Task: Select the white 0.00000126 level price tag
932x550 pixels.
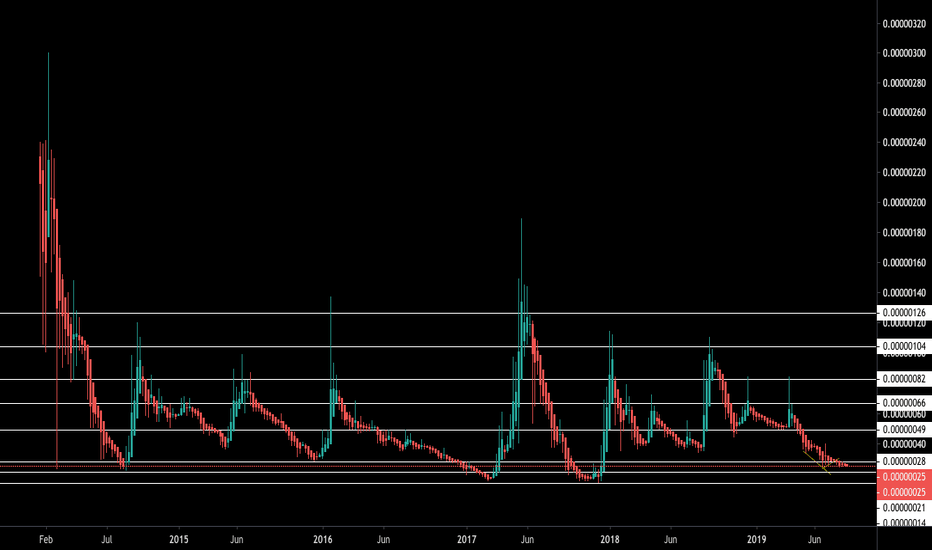Action: coord(904,313)
